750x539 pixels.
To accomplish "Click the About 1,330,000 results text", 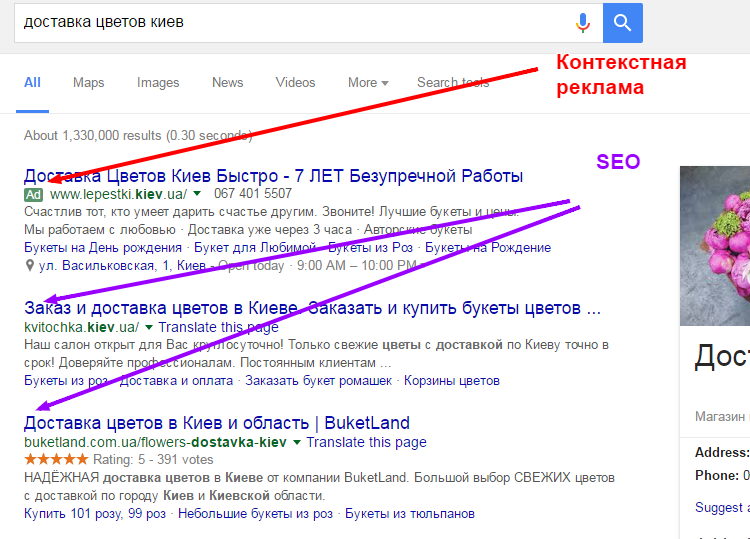I will [x=138, y=136].
